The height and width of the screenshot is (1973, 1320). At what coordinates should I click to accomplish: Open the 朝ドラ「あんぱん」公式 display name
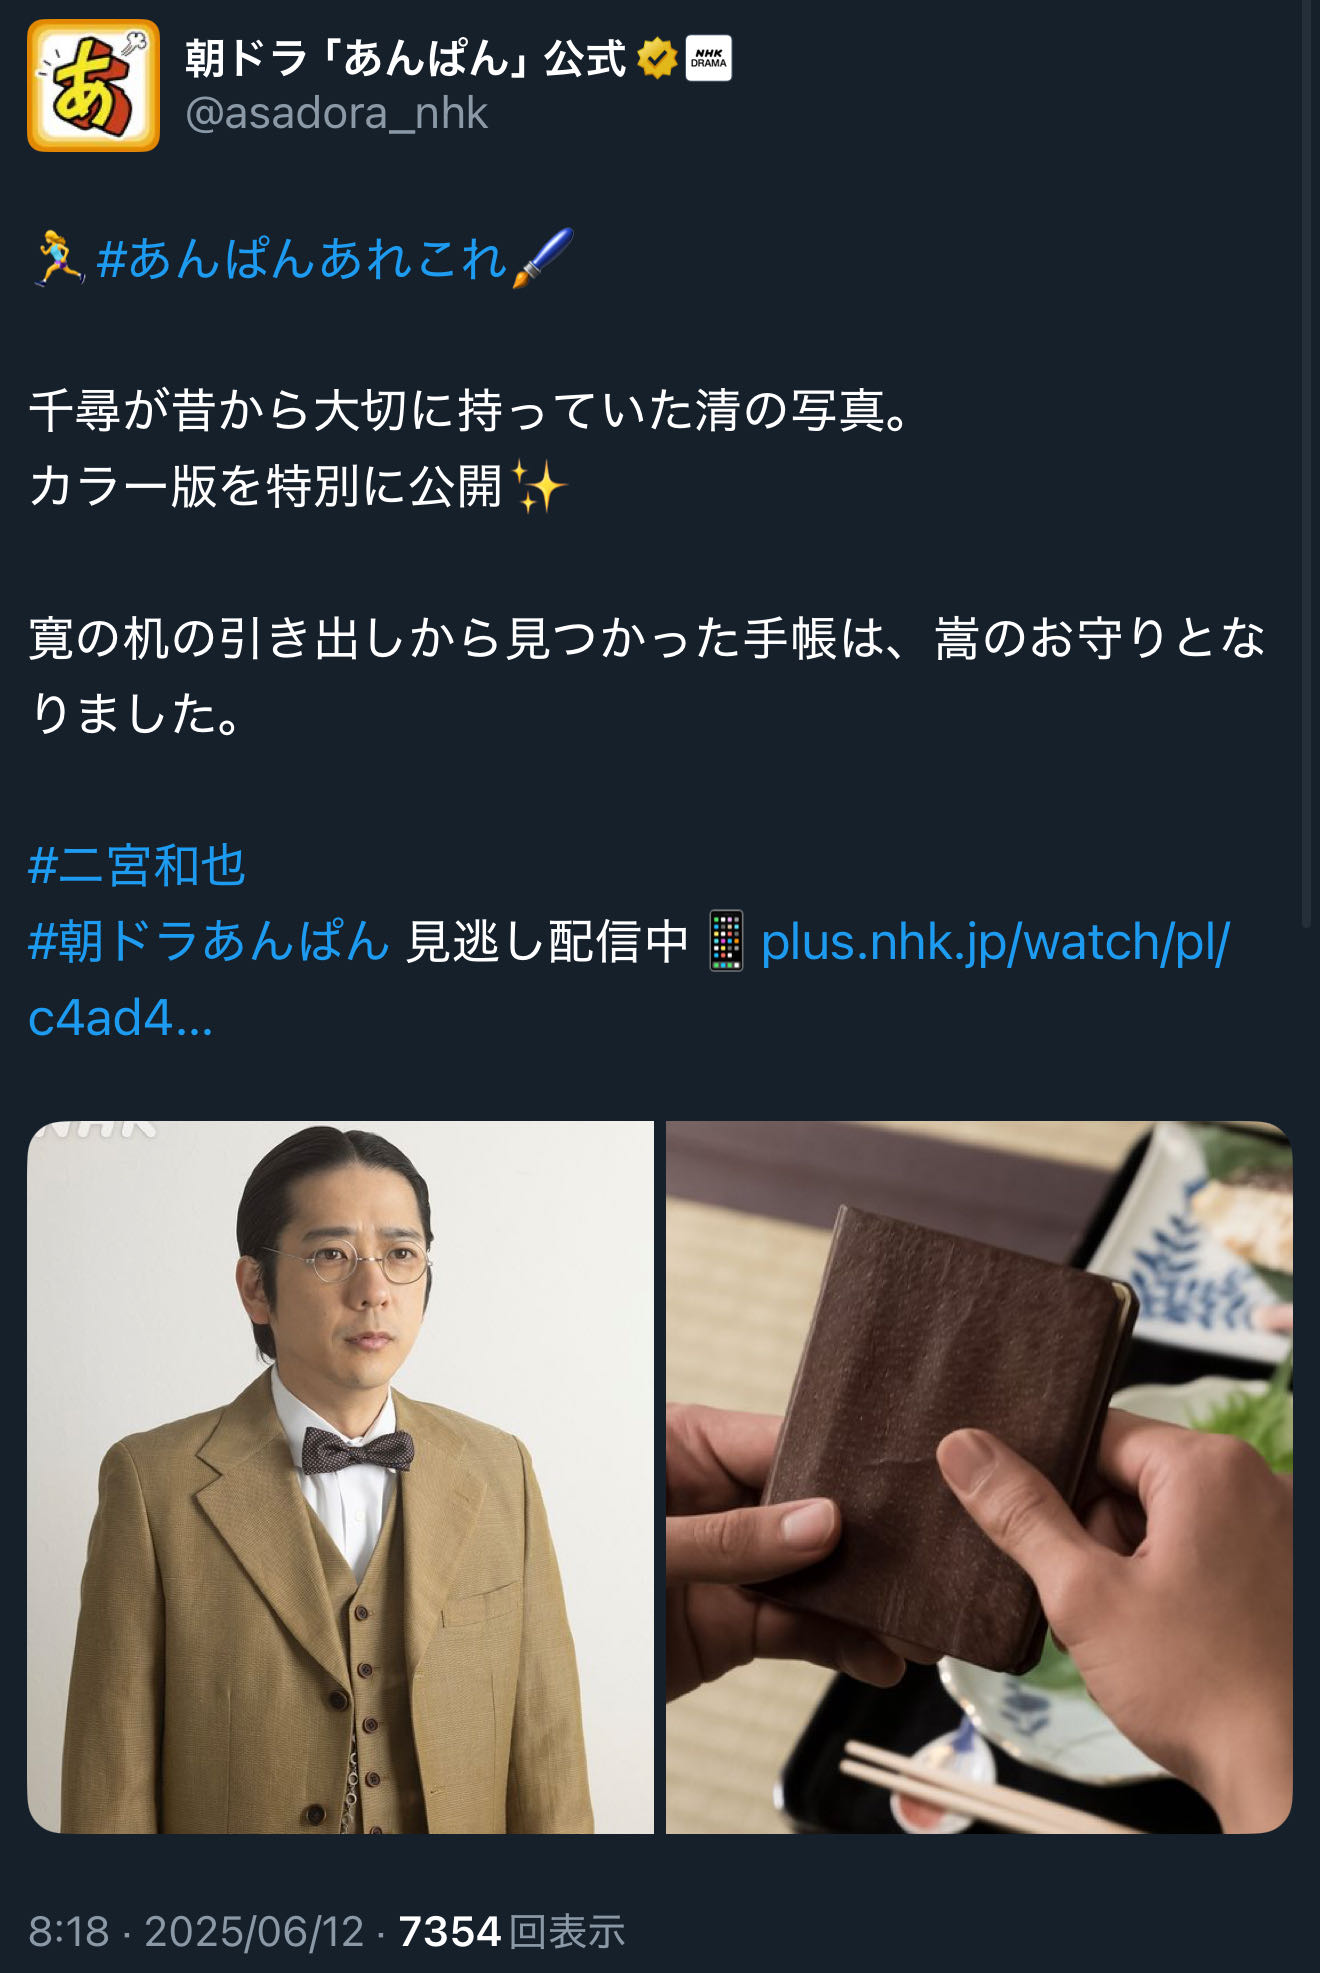pos(406,58)
